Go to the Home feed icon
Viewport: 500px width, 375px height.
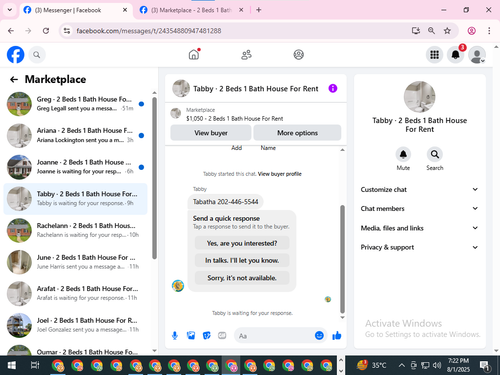tap(194, 54)
